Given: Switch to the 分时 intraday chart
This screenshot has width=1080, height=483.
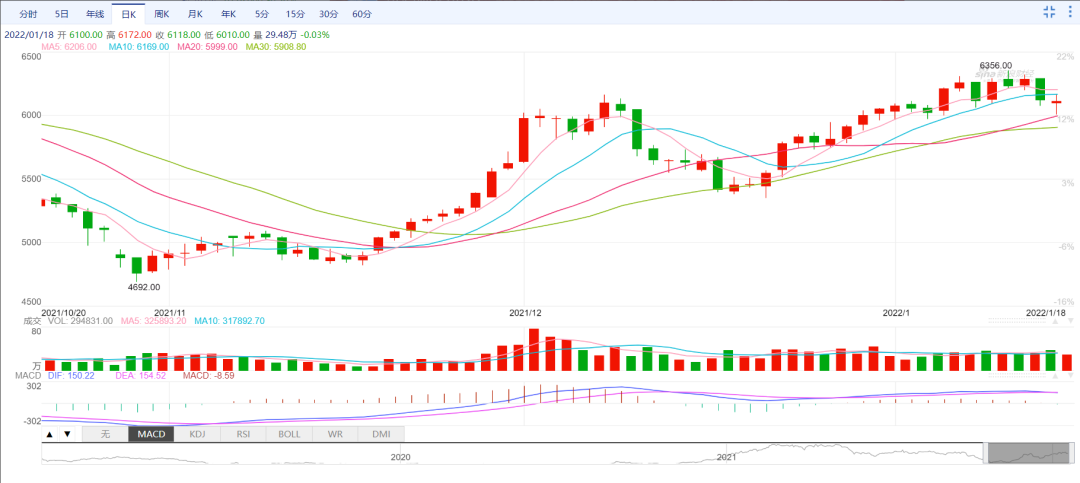Looking at the screenshot, I should tap(29, 14).
